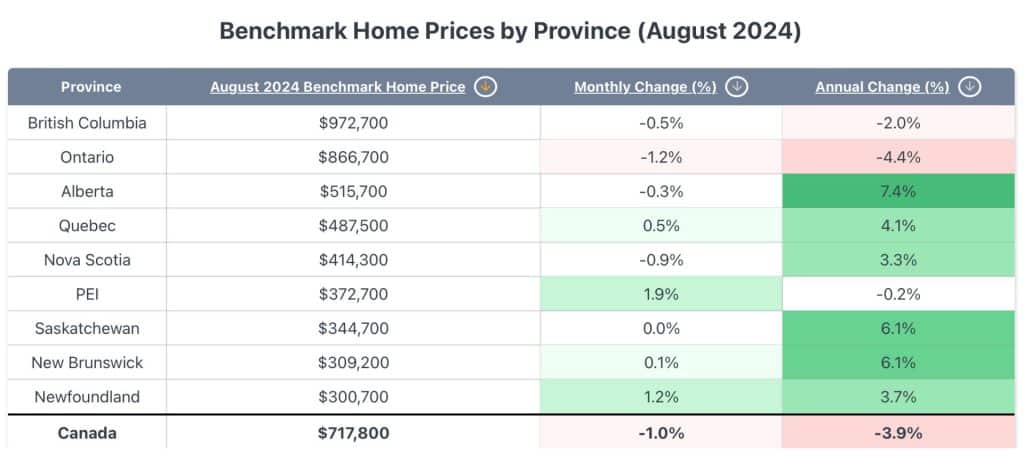Click Alberta's 7.4% annual change green cell
Screen dimensions: 1024x462
point(897,192)
